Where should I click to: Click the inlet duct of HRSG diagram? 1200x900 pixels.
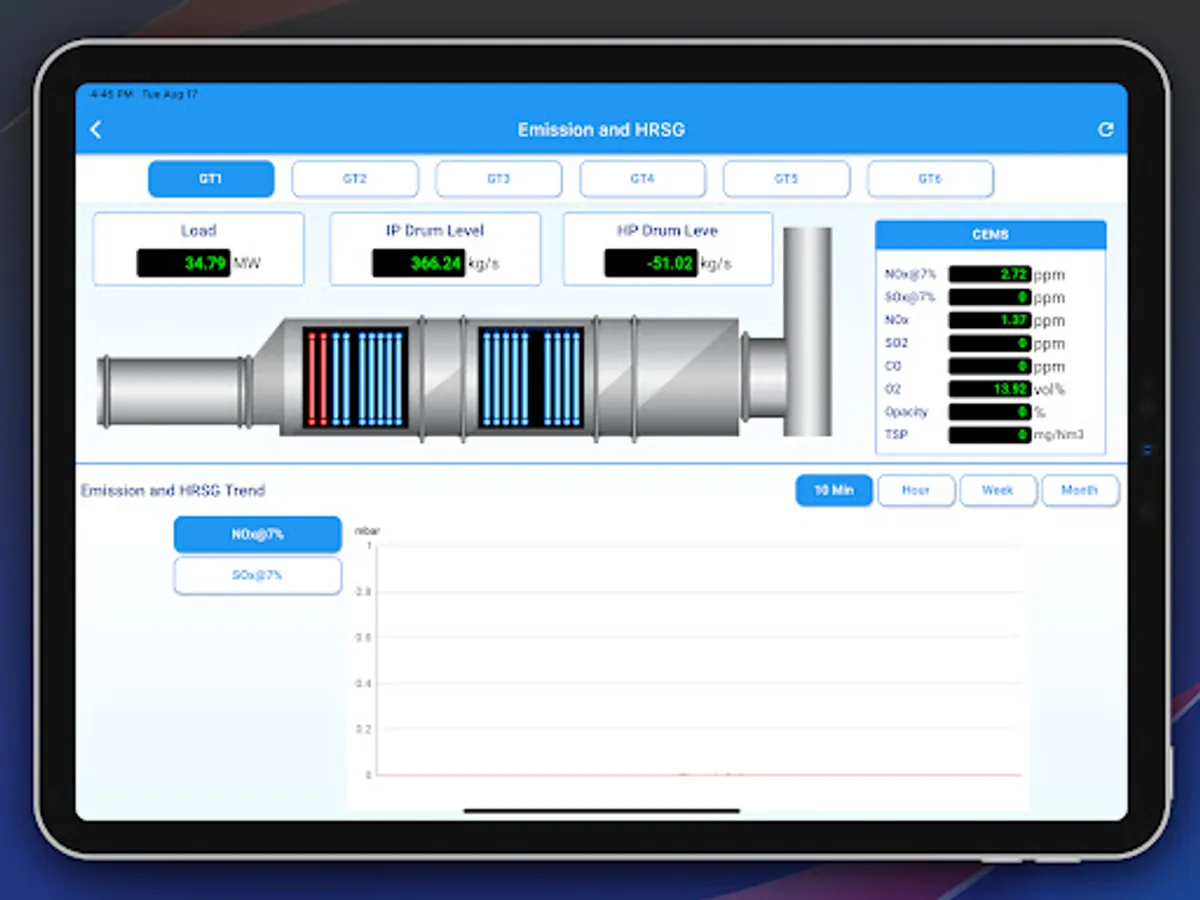tap(175, 392)
